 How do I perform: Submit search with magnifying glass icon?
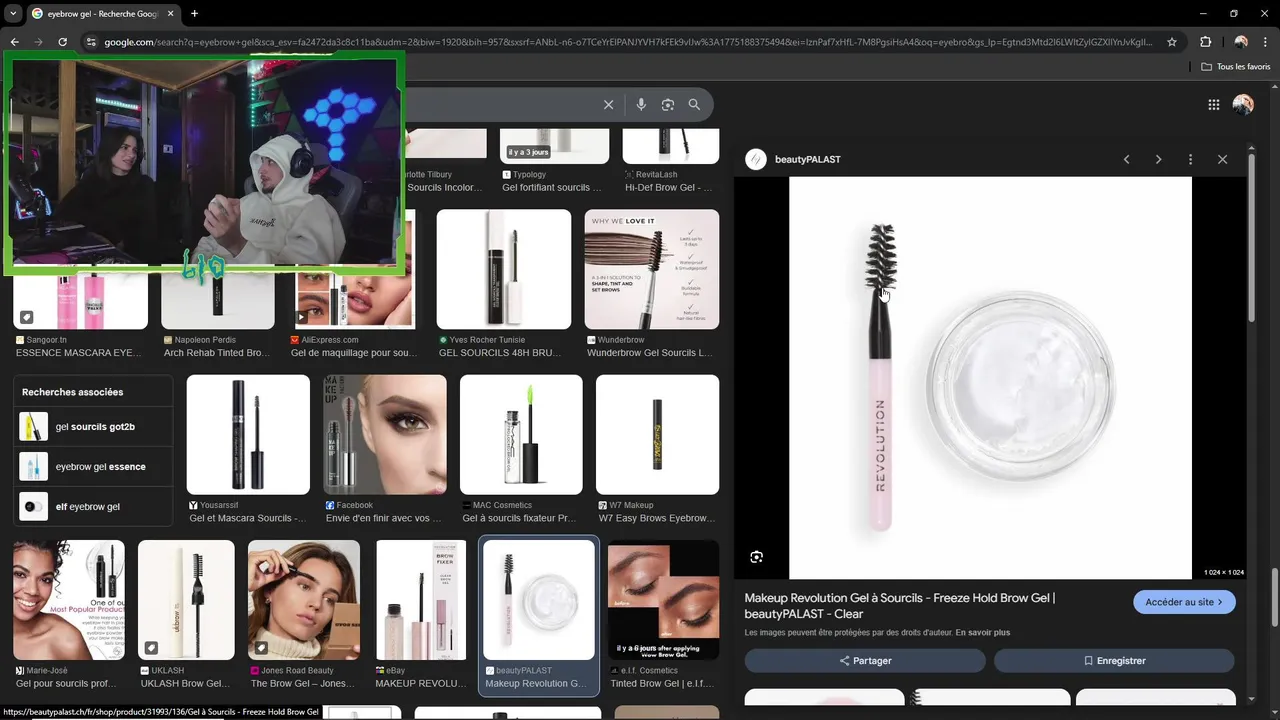click(694, 105)
